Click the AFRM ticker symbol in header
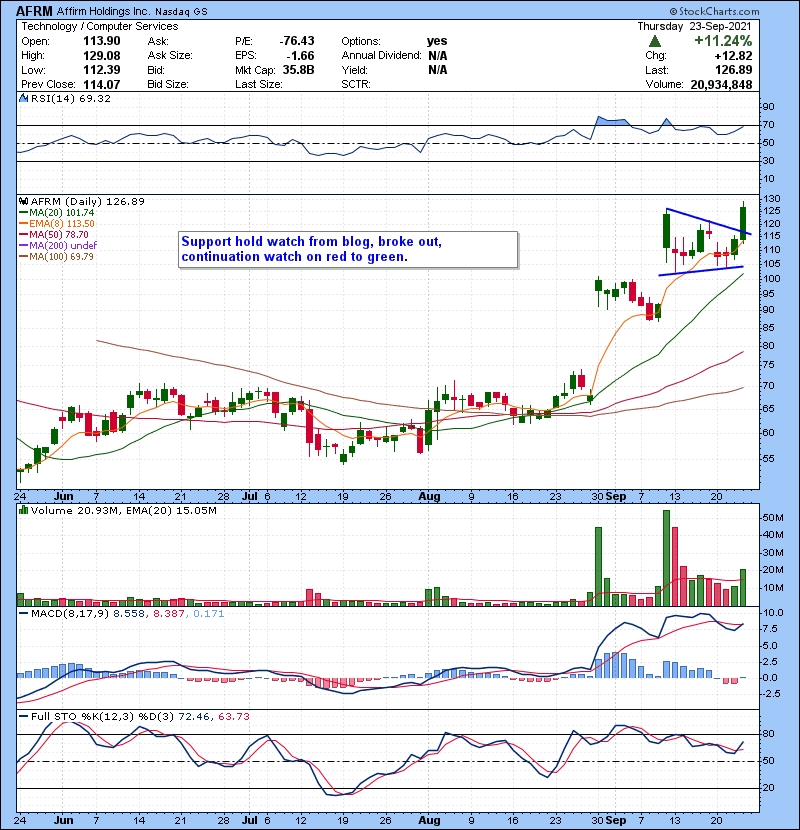Image resolution: width=800 pixels, height=830 pixels. (27, 9)
